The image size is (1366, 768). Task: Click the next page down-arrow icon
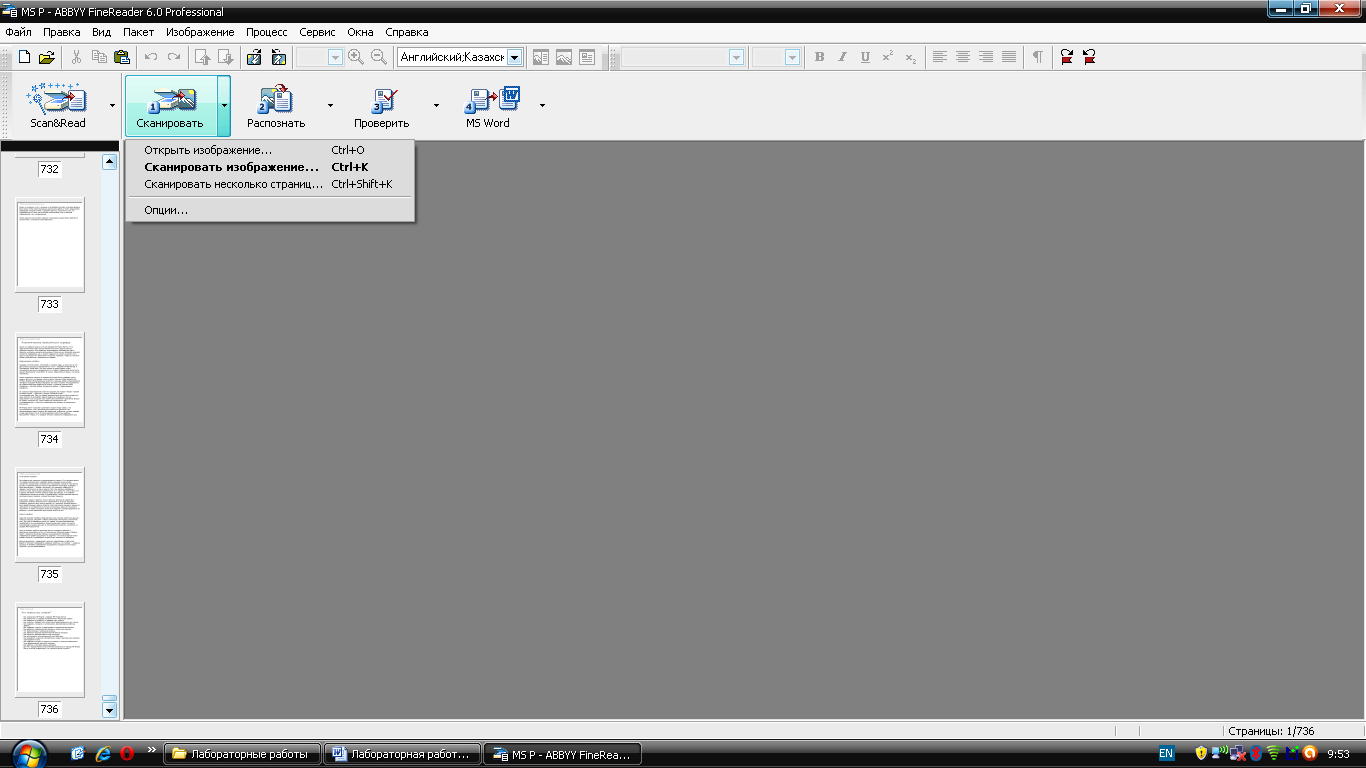point(225,57)
